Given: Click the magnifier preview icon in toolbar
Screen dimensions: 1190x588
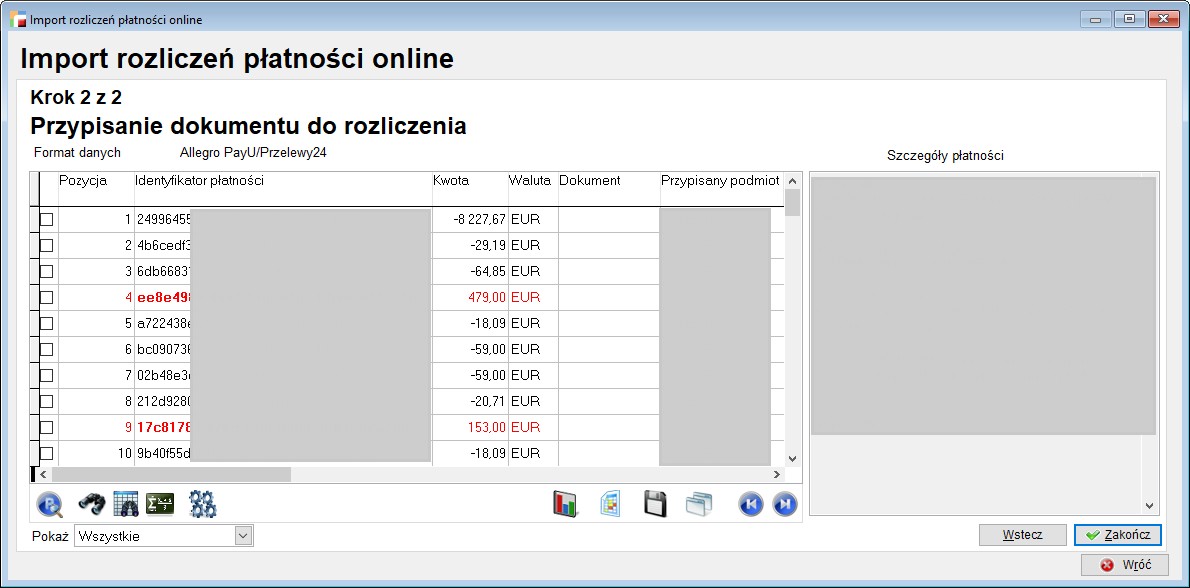Looking at the screenshot, I should coord(50,505).
